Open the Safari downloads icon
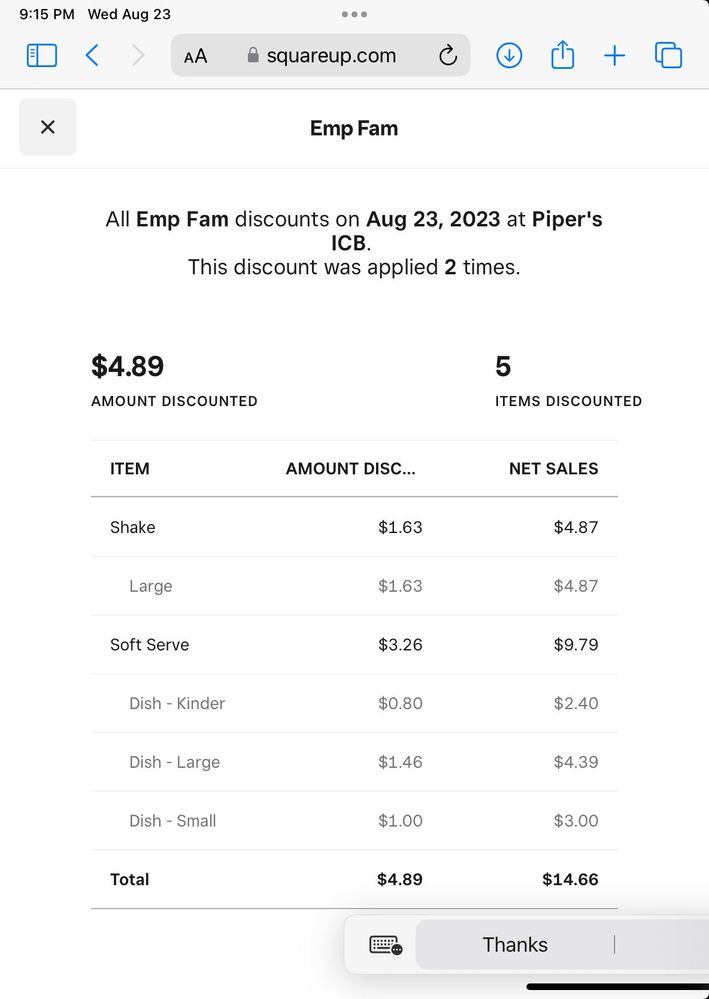The height and width of the screenshot is (999, 709). tap(509, 56)
